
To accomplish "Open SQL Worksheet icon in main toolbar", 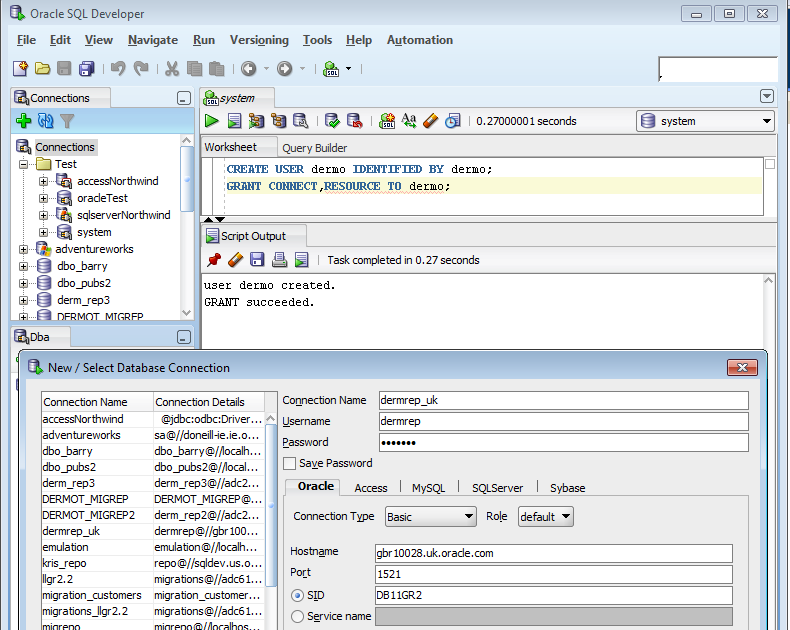I will tap(331, 69).
